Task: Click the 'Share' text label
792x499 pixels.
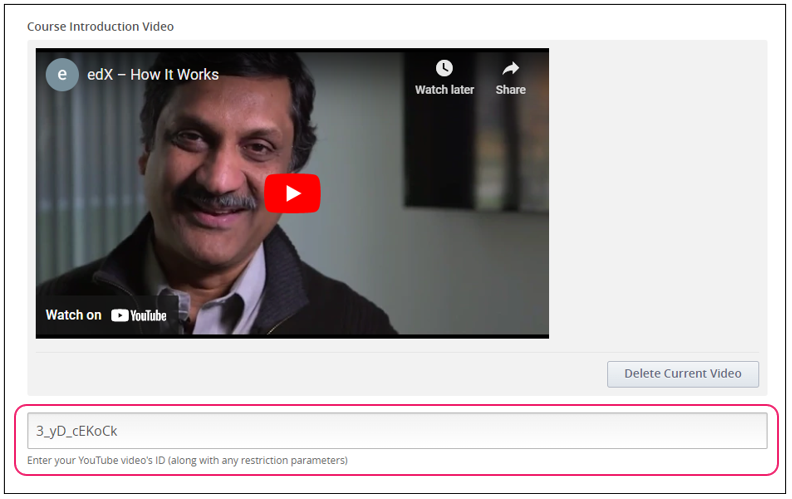Action: pos(510,90)
